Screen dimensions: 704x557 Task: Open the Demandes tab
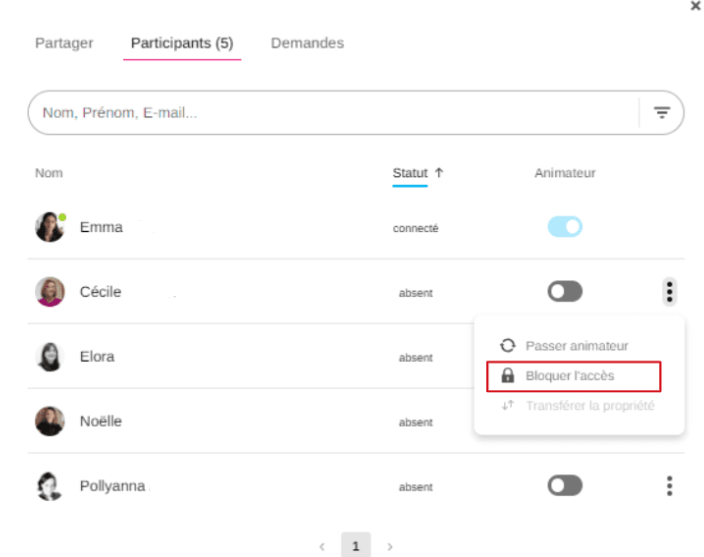pyautogui.click(x=307, y=43)
